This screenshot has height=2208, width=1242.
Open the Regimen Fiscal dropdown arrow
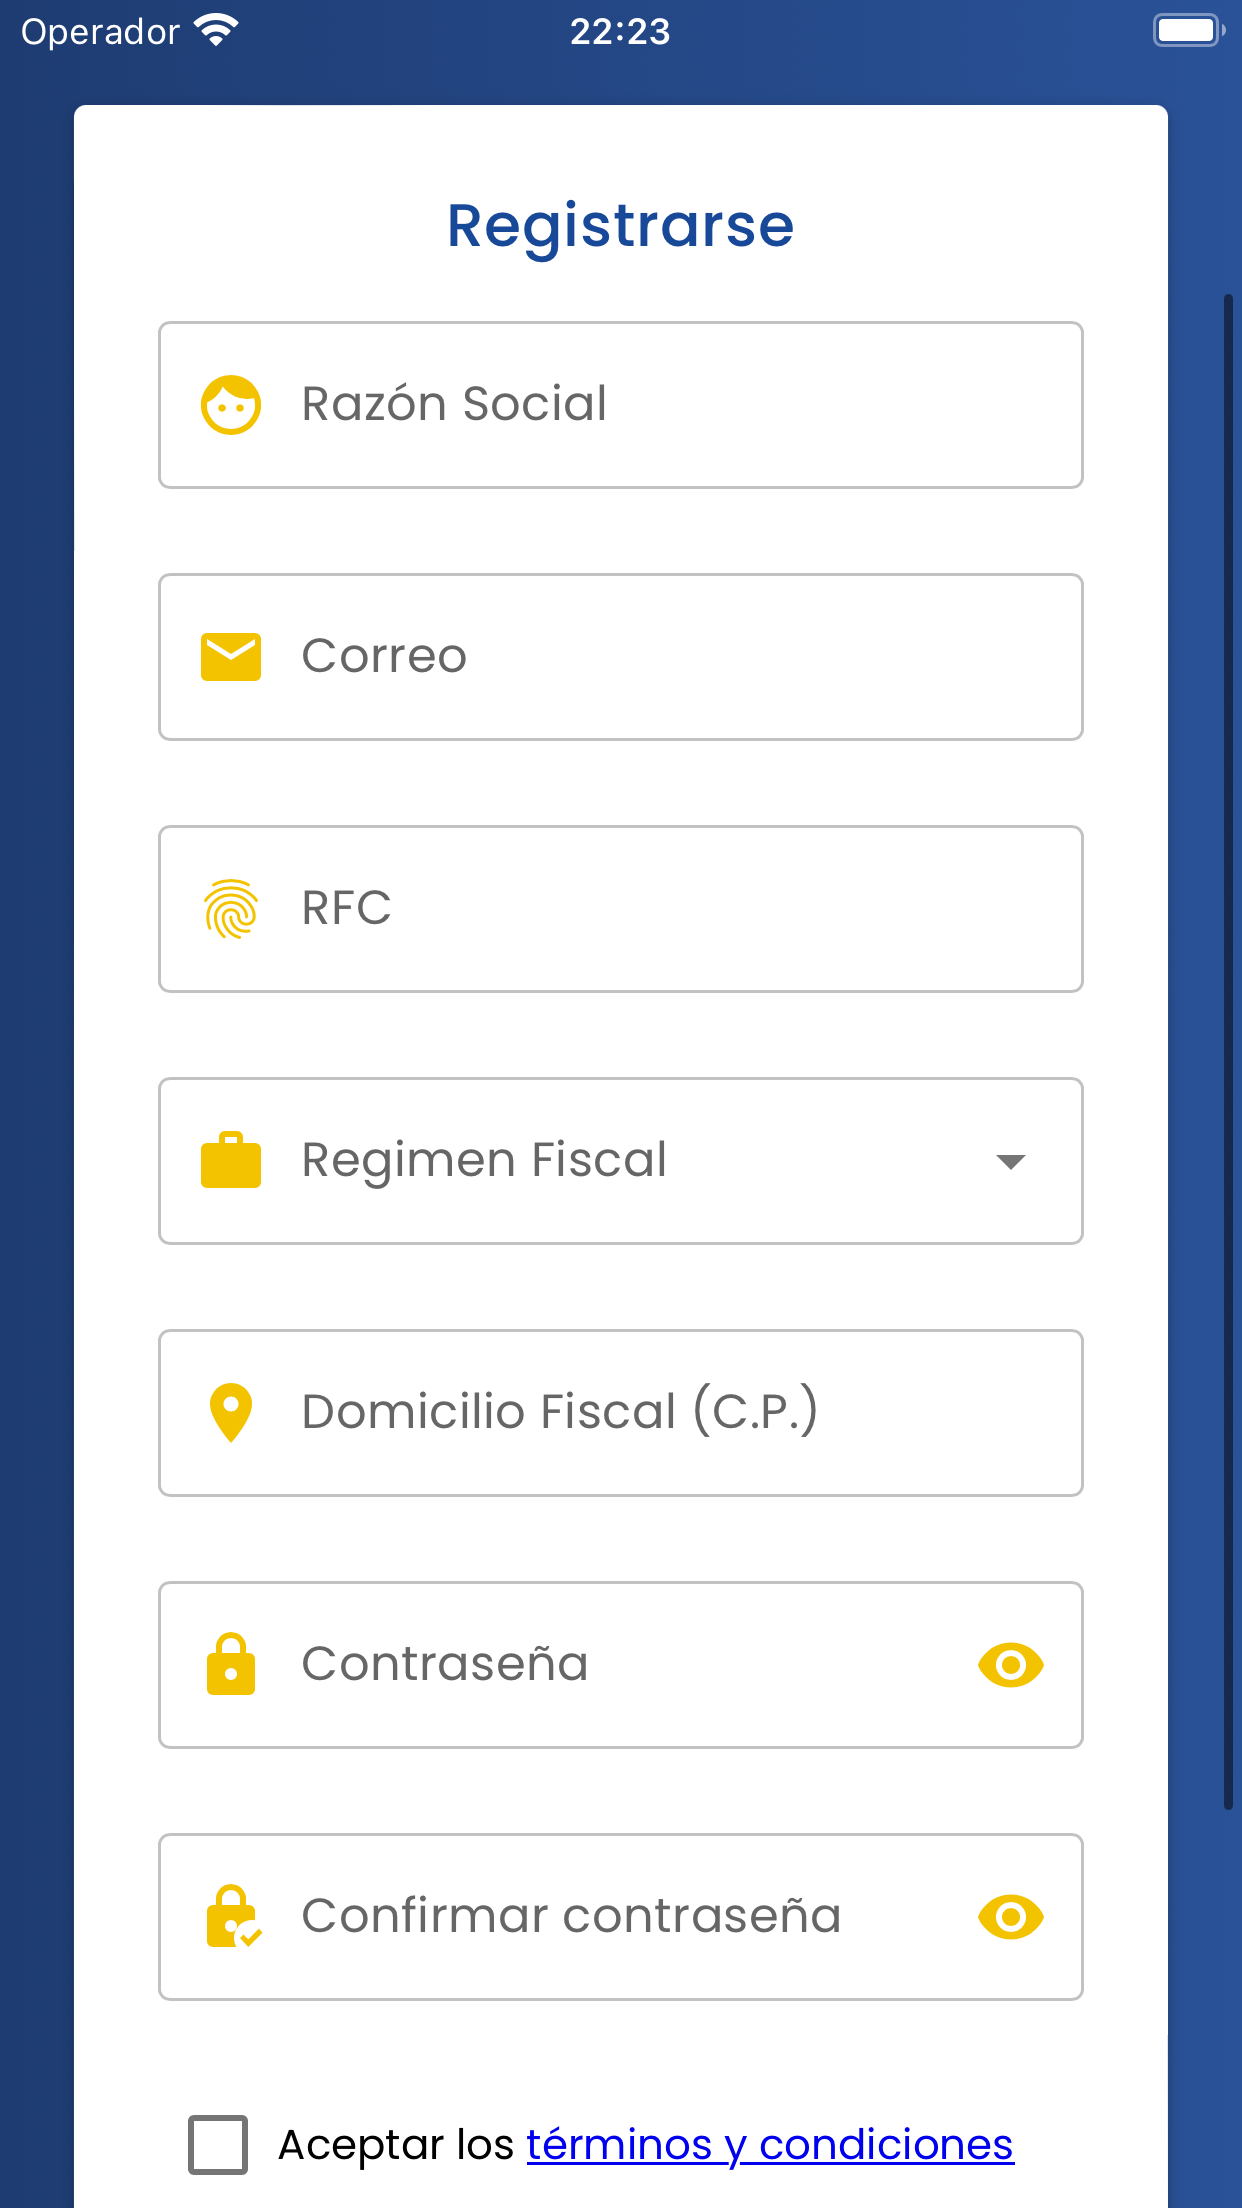click(x=1011, y=1162)
